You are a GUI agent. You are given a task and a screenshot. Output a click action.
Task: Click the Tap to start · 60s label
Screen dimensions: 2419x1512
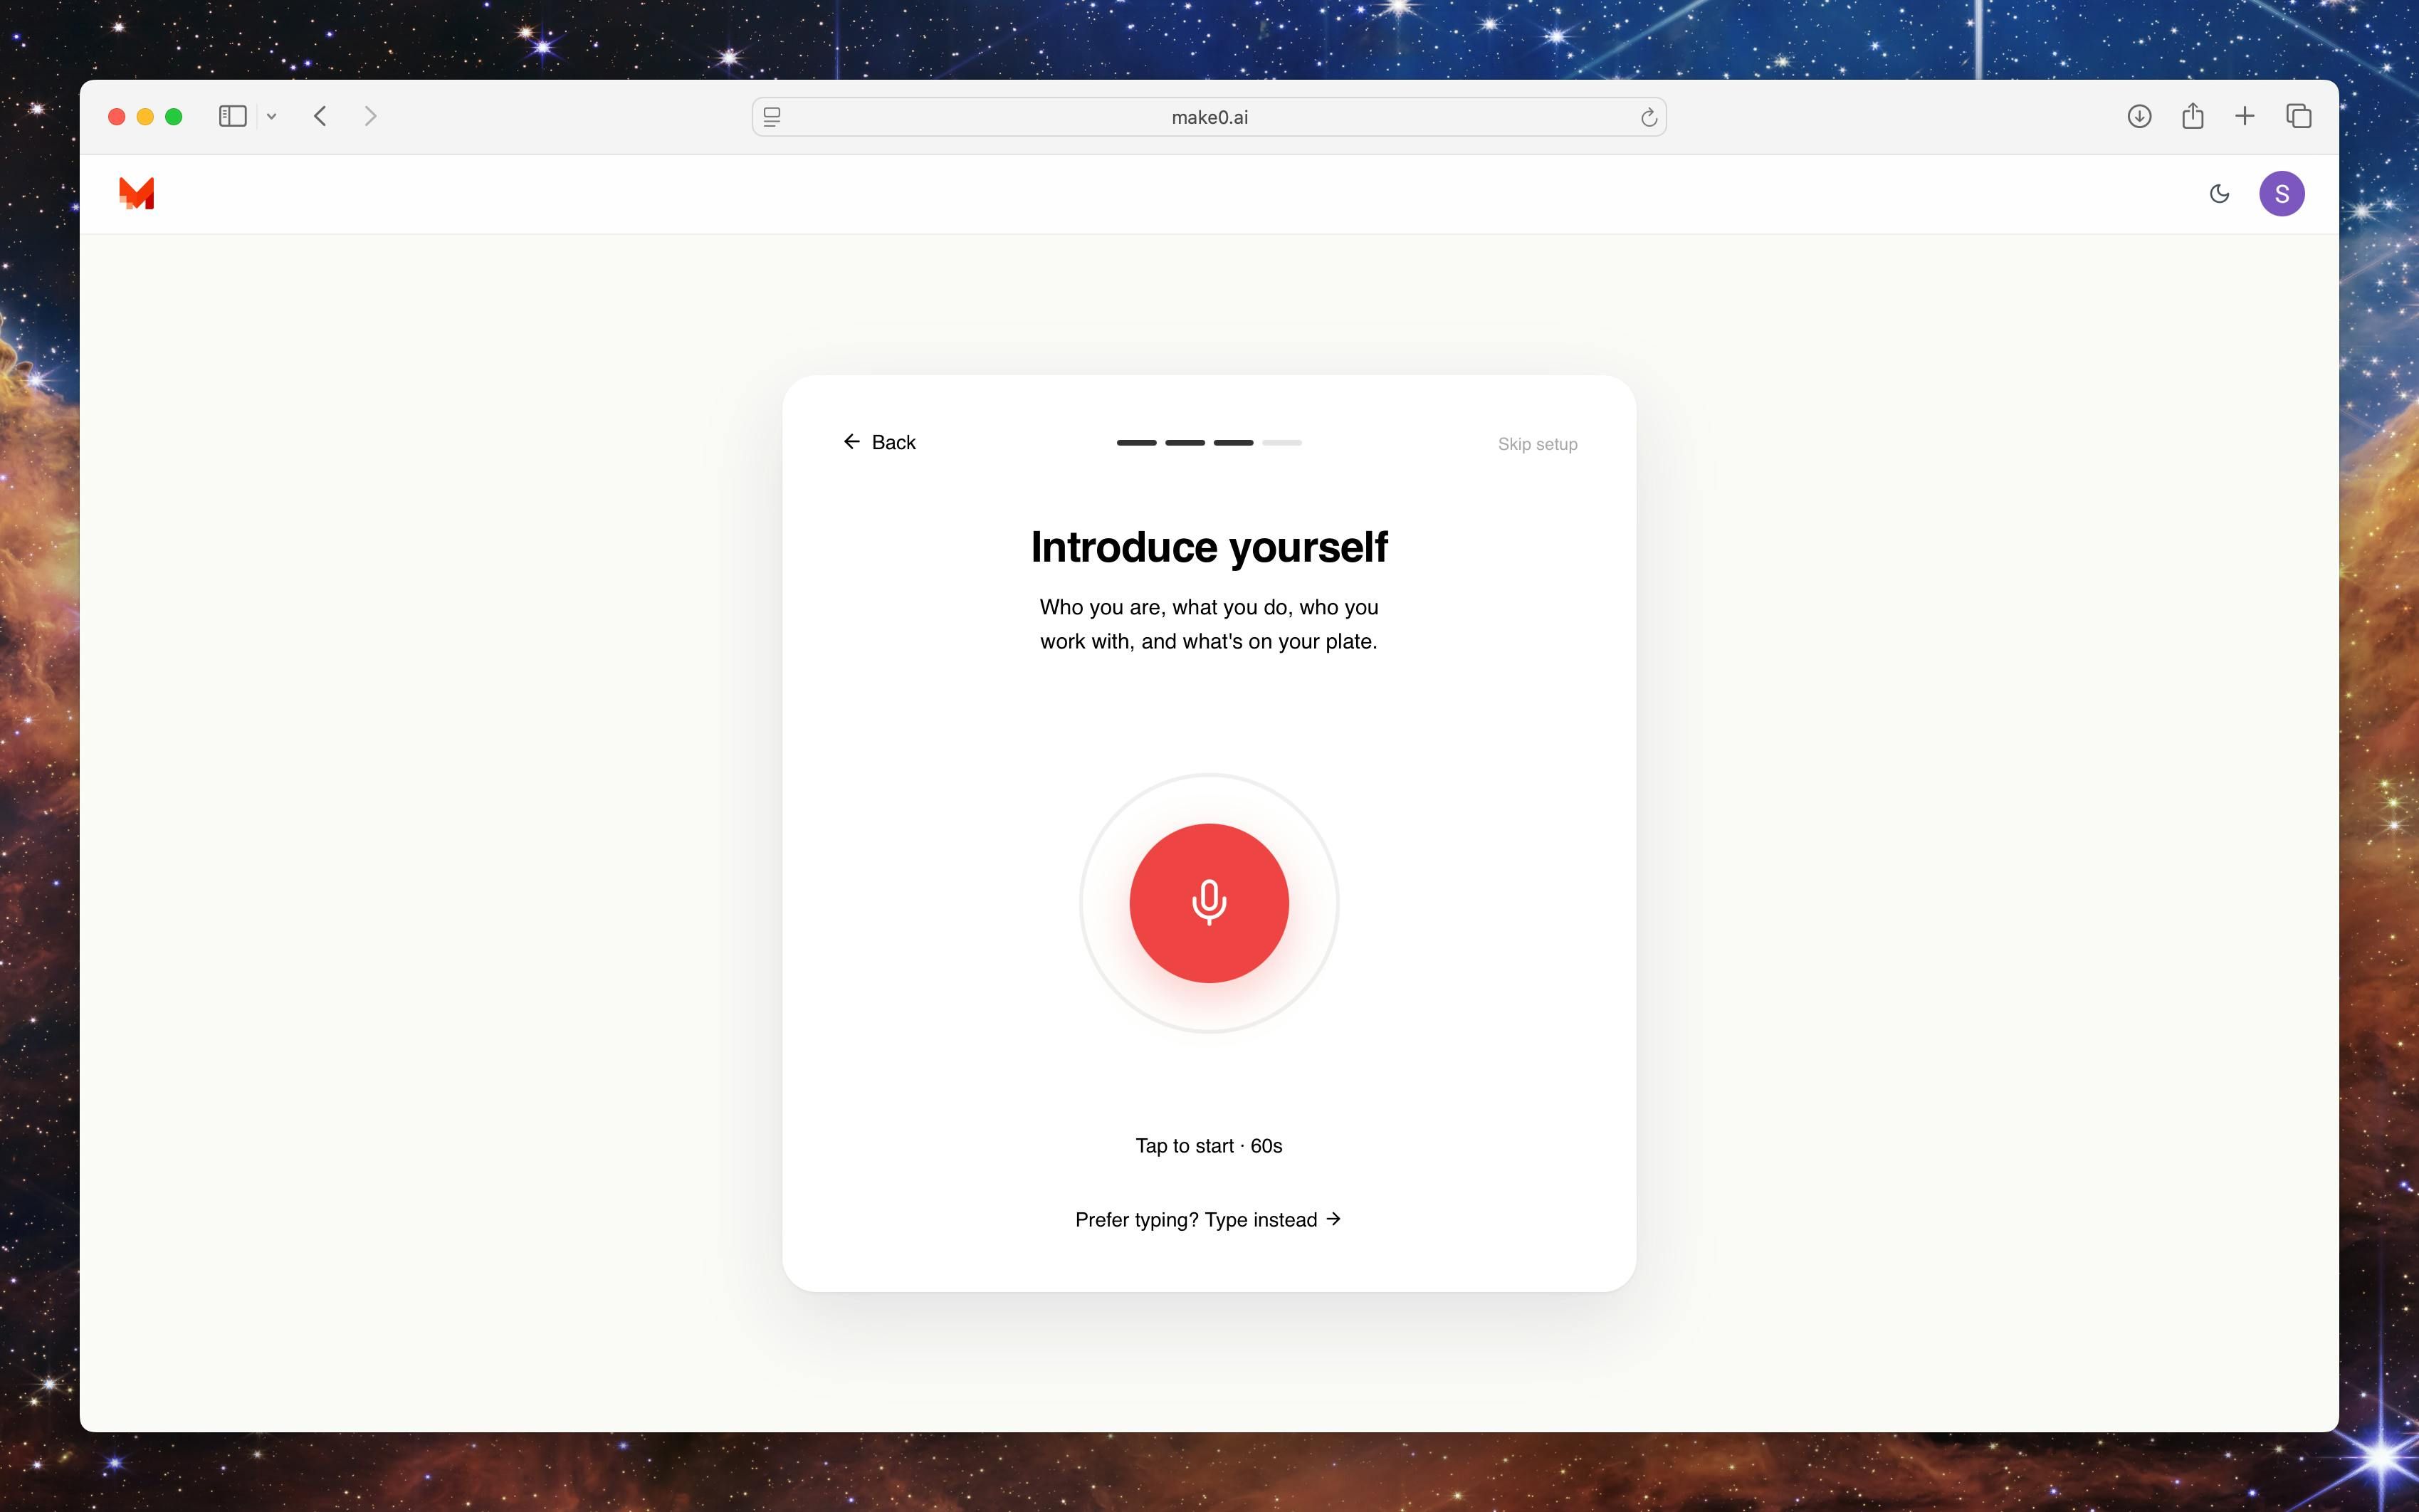[1208, 1145]
